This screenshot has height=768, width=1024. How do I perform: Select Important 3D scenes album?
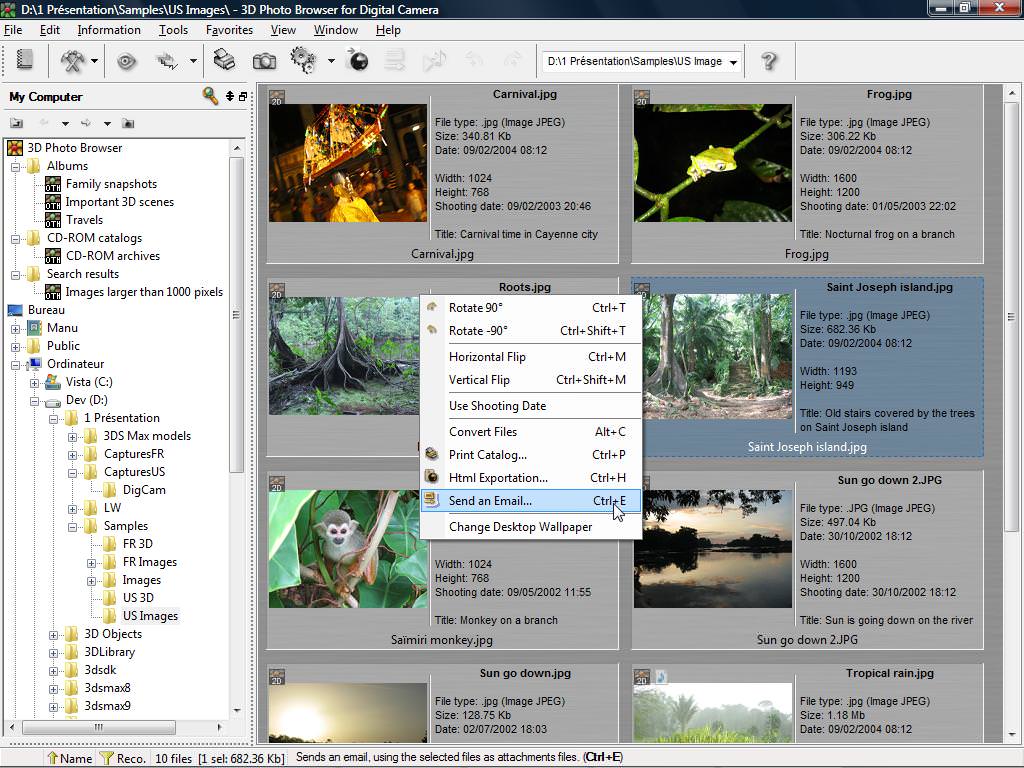[x=120, y=202]
